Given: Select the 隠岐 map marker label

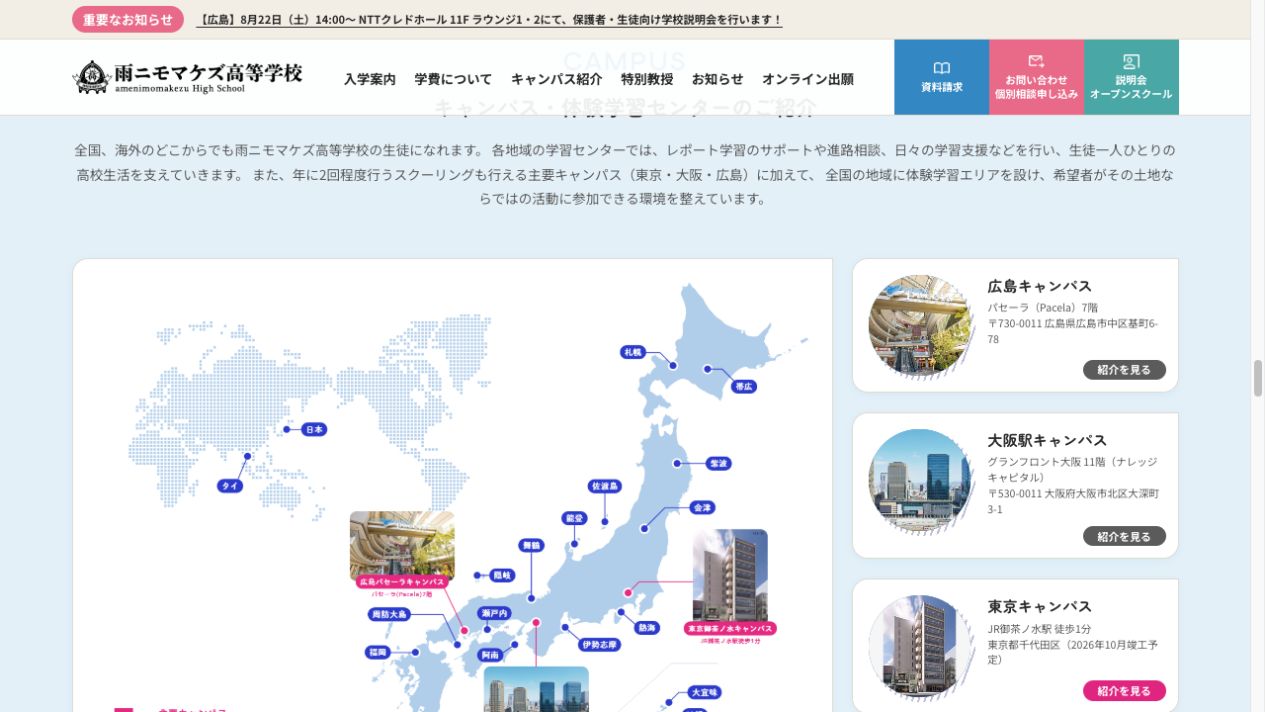Looking at the screenshot, I should (x=501, y=575).
